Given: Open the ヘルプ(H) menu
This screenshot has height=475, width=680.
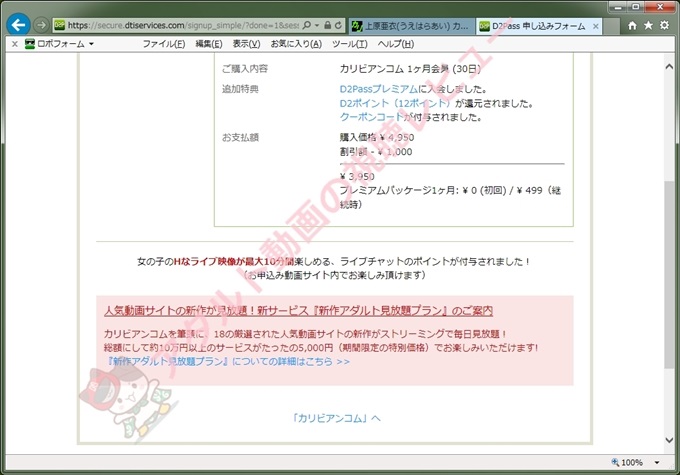Looking at the screenshot, I should point(396,44).
